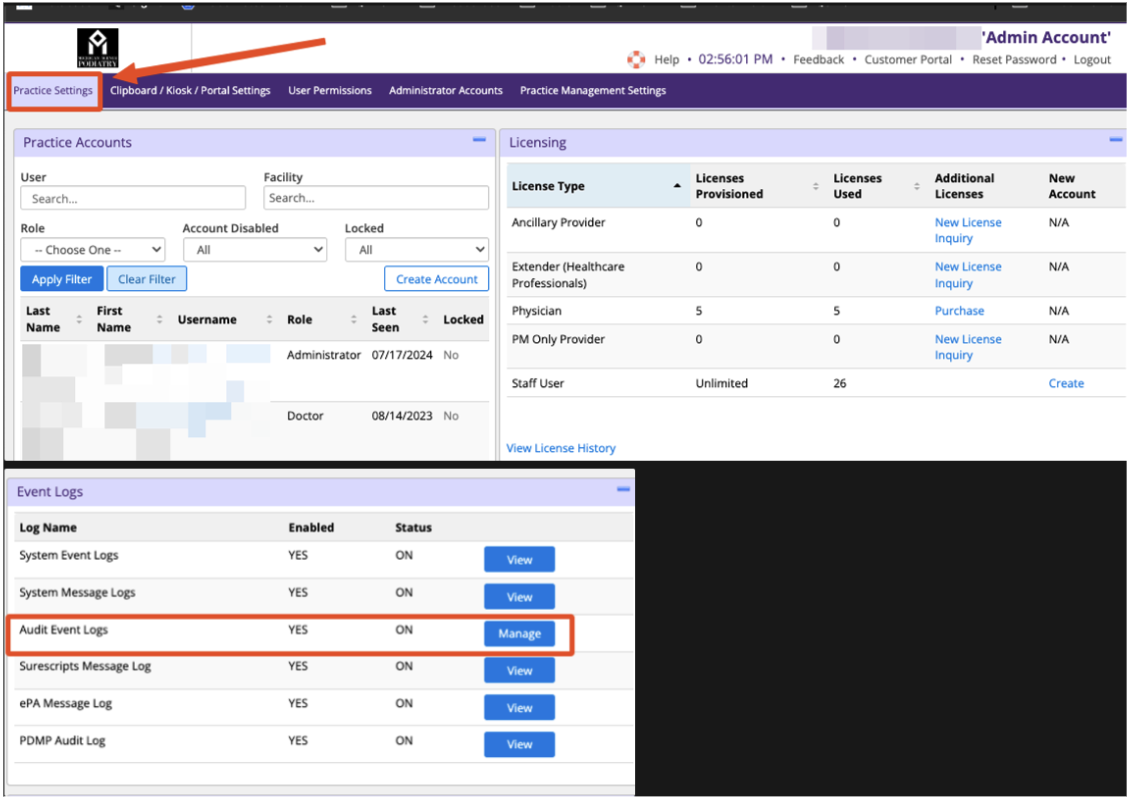Click the Unlimited provisioned value

[722, 383]
